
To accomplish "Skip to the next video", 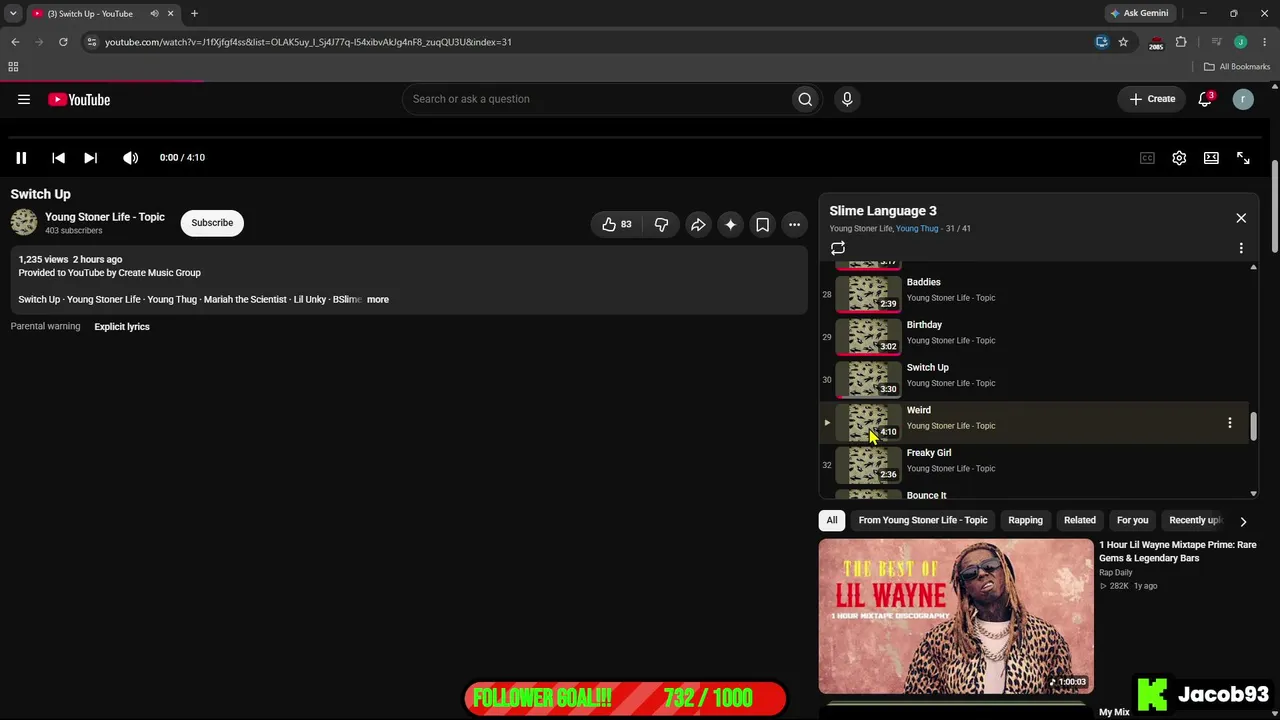I will coord(90,158).
